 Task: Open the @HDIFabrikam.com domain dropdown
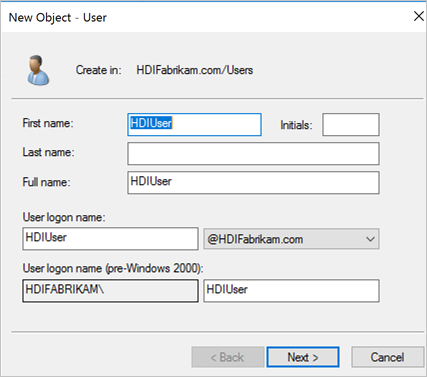(x=291, y=239)
